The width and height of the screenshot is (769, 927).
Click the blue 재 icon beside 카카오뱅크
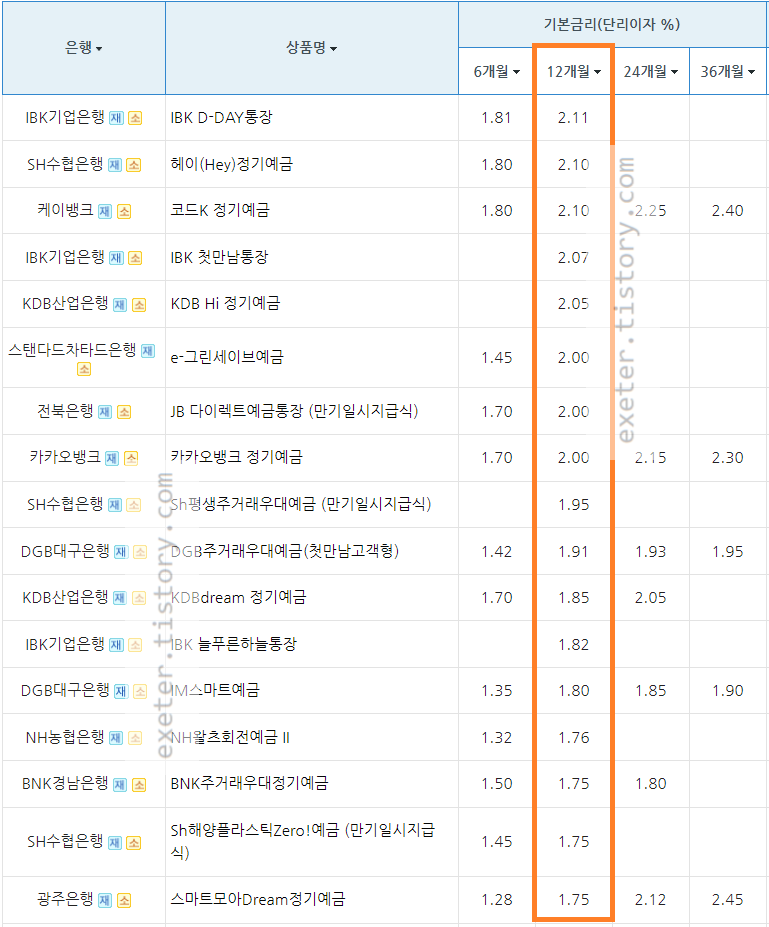[x=112, y=458]
